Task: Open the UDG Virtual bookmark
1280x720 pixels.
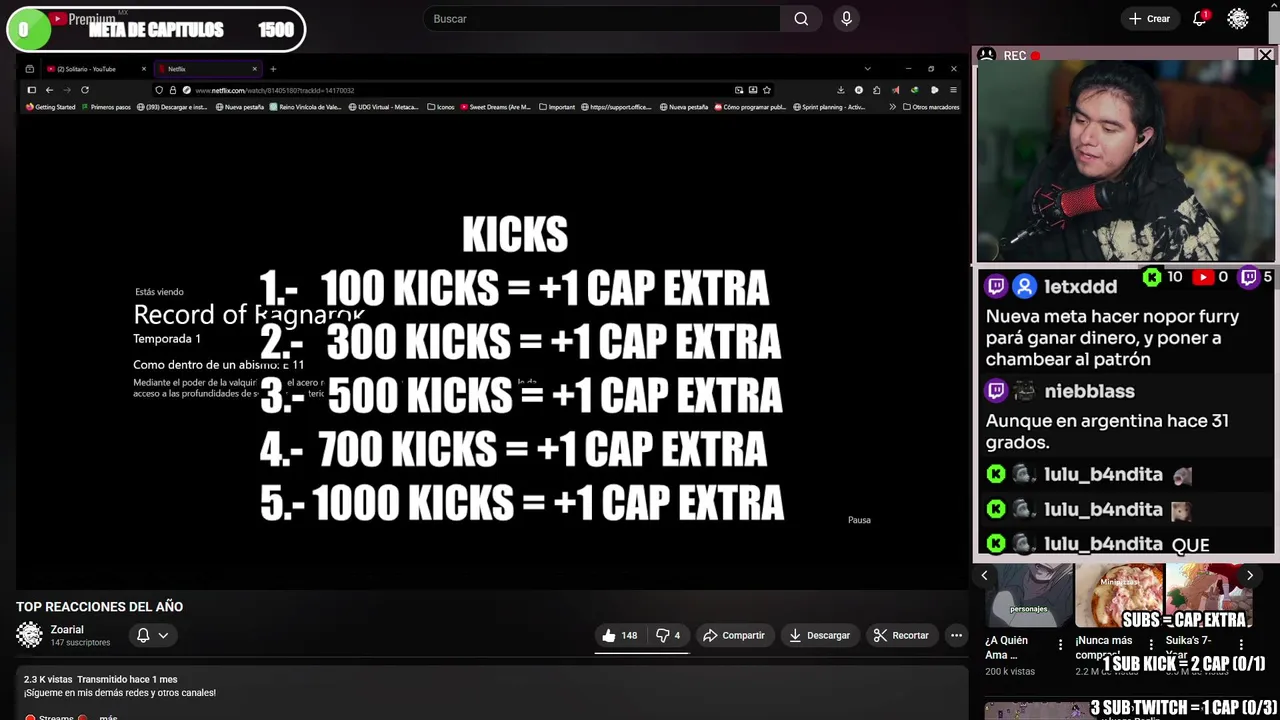Action: coord(383,107)
